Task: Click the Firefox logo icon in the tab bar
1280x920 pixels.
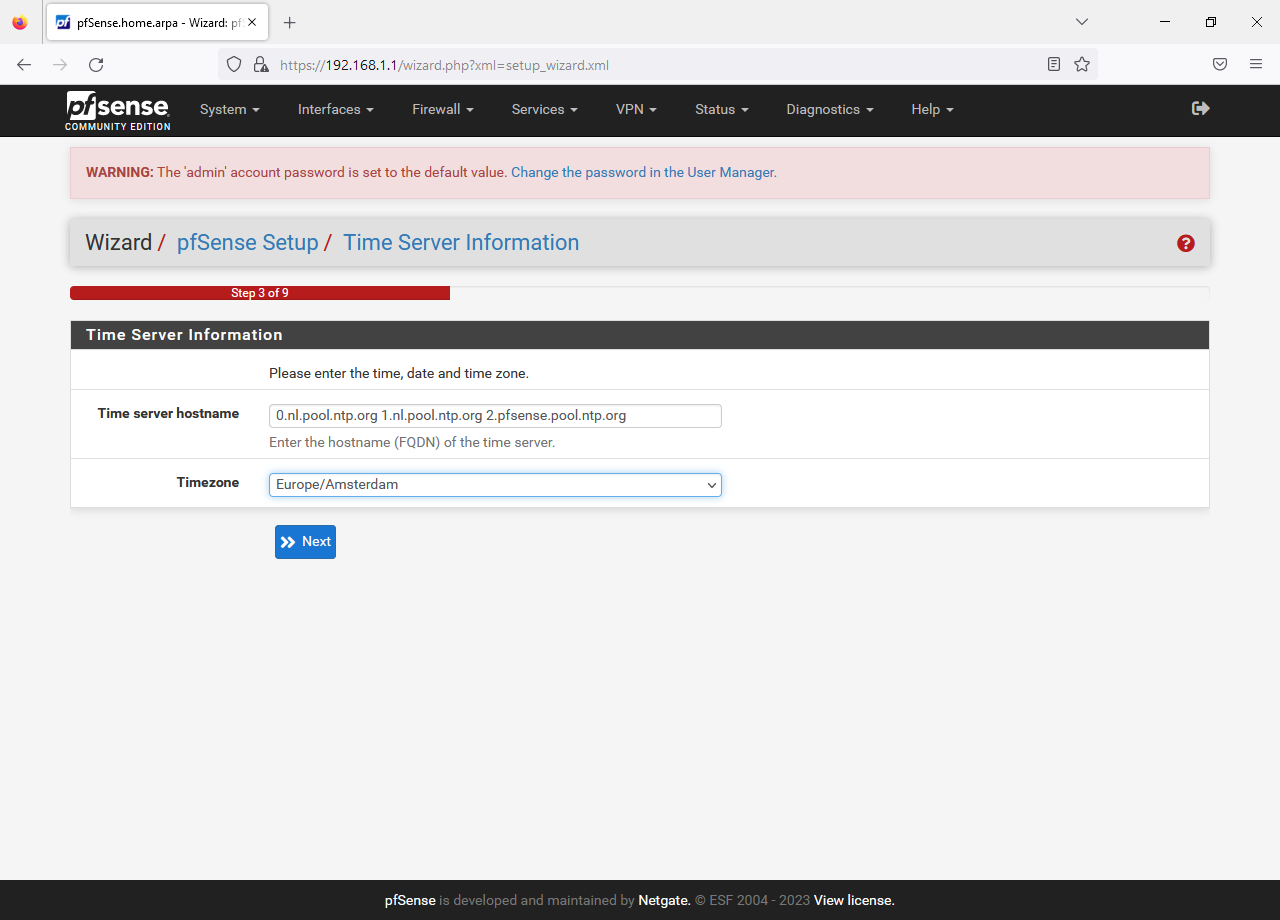Action: click(x=20, y=22)
